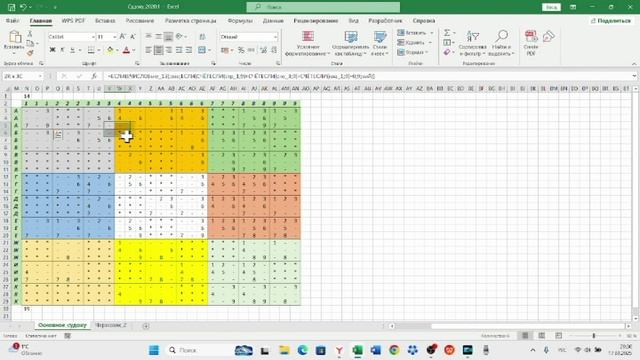This screenshot has width=640, height=360.
Task: Add a new sheet with plus button
Action: (x=146, y=325)
